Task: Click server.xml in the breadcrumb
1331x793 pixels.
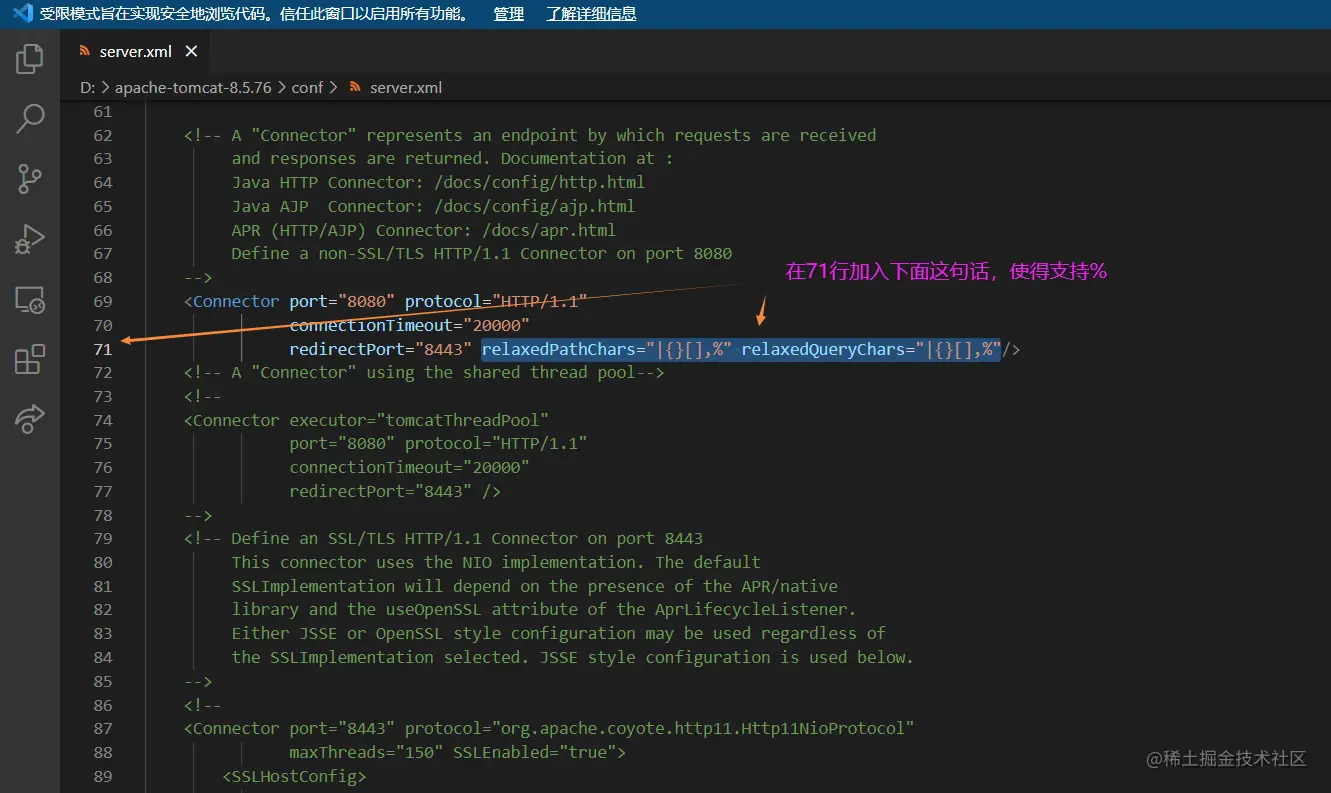Action: [x=406, y=87]
